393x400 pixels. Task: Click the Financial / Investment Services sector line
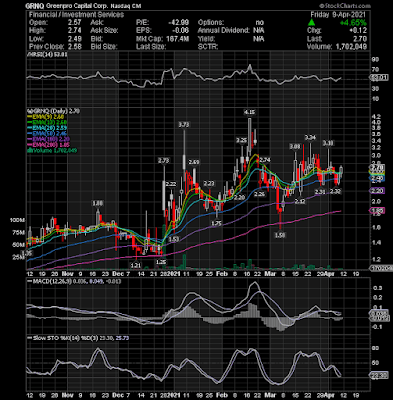(76, 15)
